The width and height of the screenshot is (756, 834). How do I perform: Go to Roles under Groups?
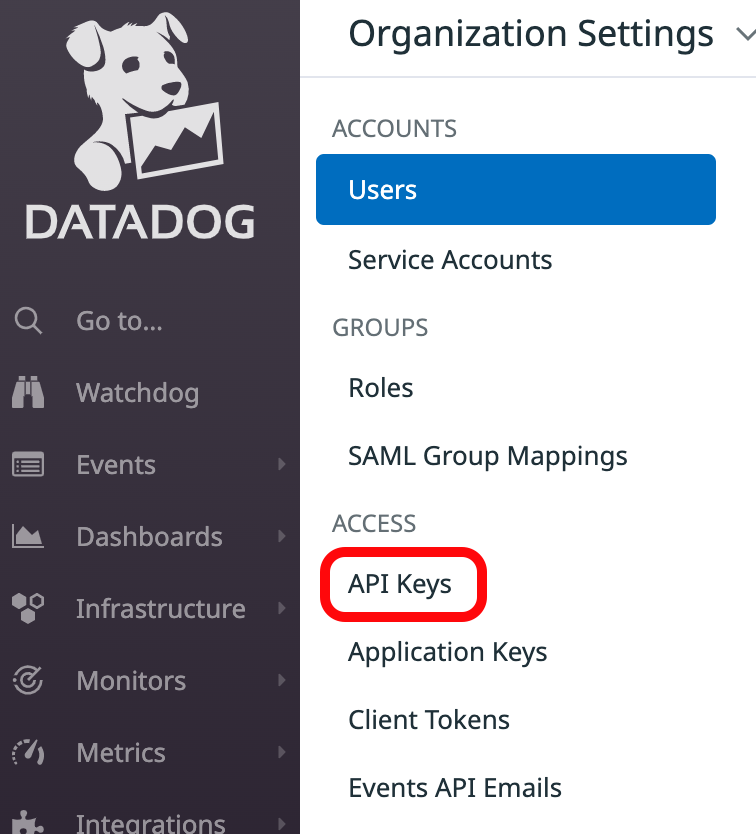click(x=380, y=388)
